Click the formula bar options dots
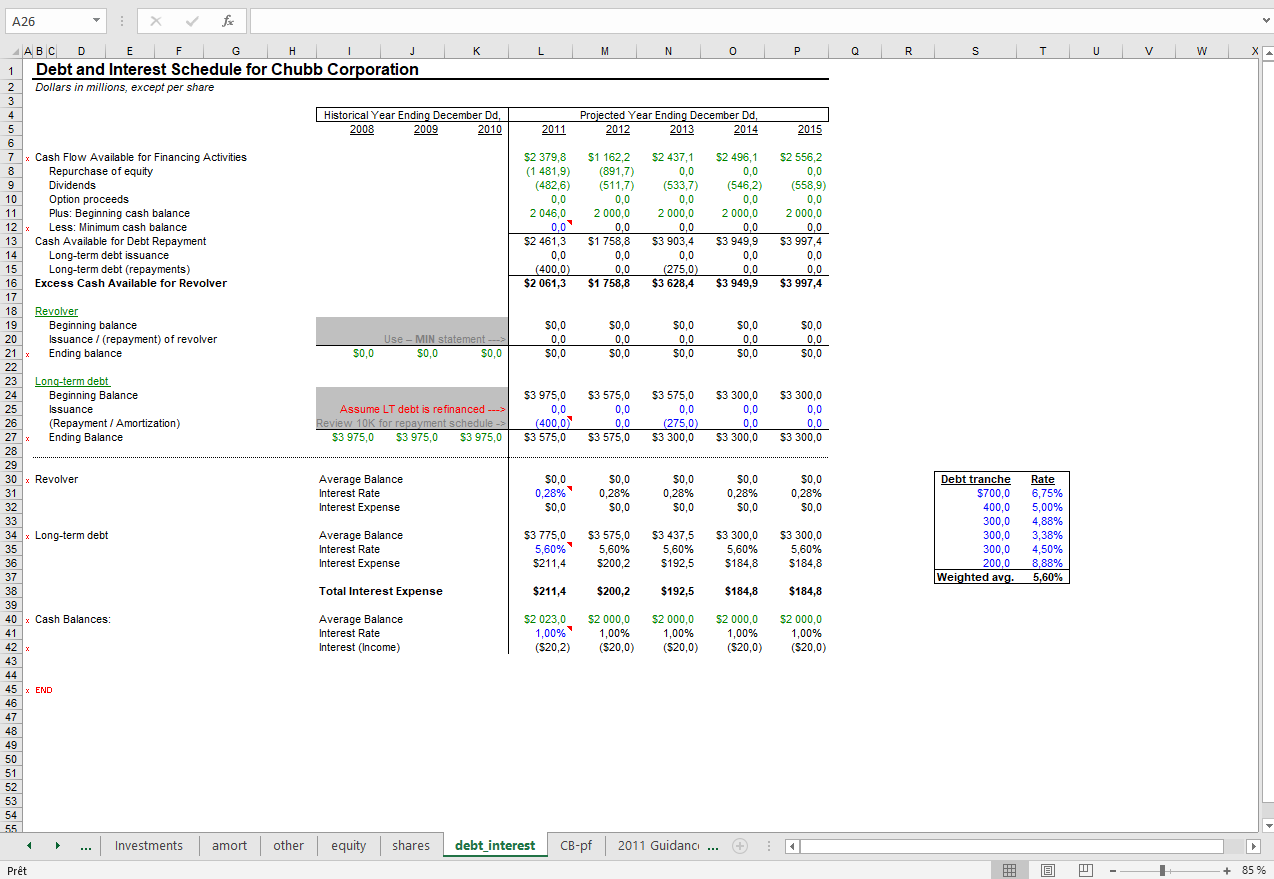 click(x=121, y=21)
